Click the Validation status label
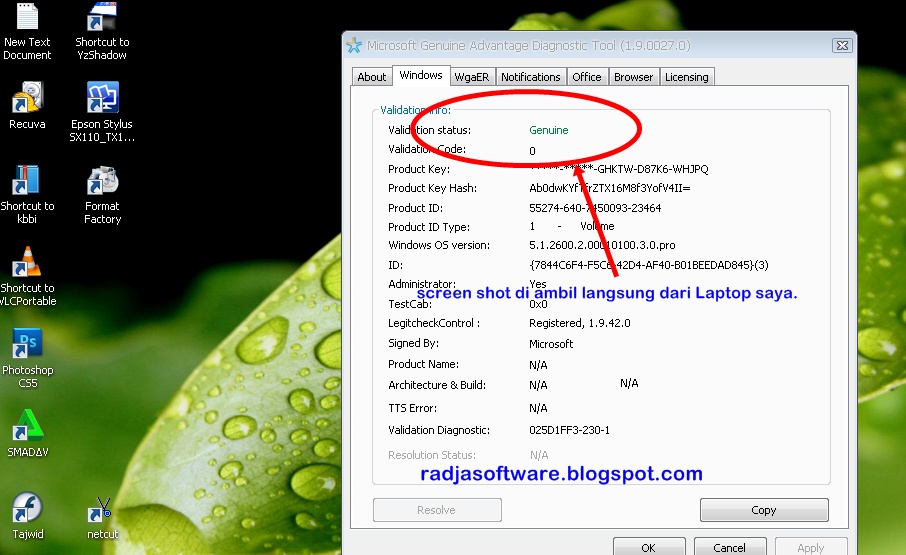Image resolution: width=906 pixels, height=555 pixels. [x=429, y=130]
